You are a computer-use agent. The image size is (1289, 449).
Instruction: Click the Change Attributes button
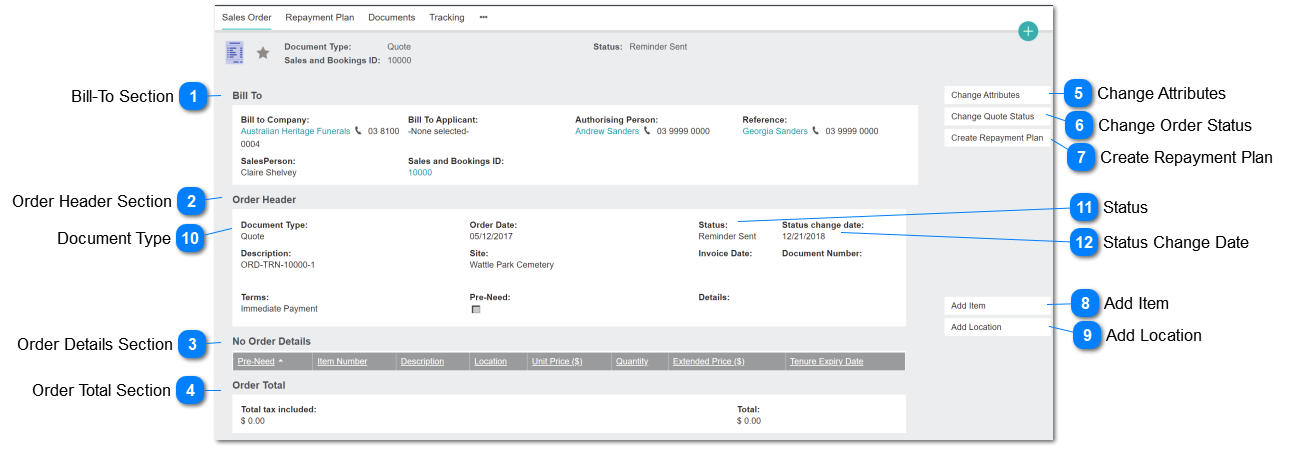coord(997,95)
